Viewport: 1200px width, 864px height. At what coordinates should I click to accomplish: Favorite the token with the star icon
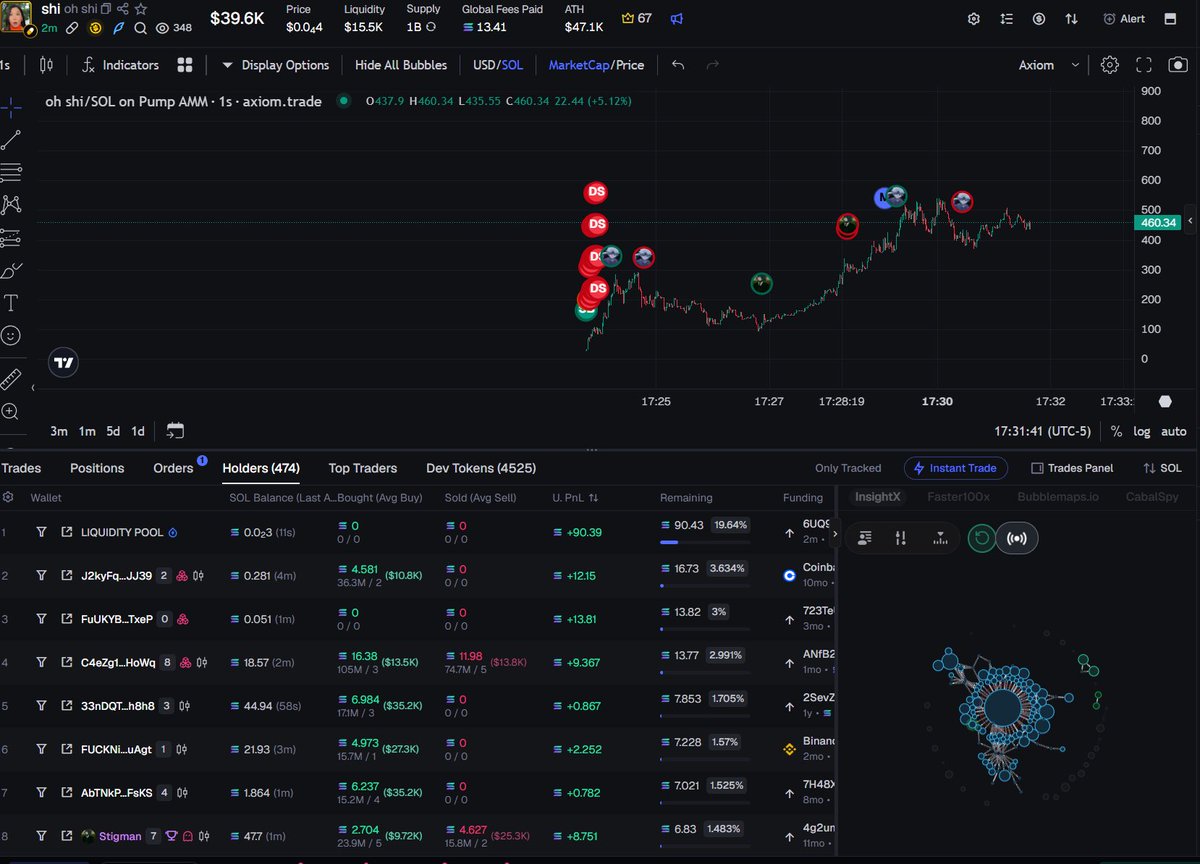point(141,9)
